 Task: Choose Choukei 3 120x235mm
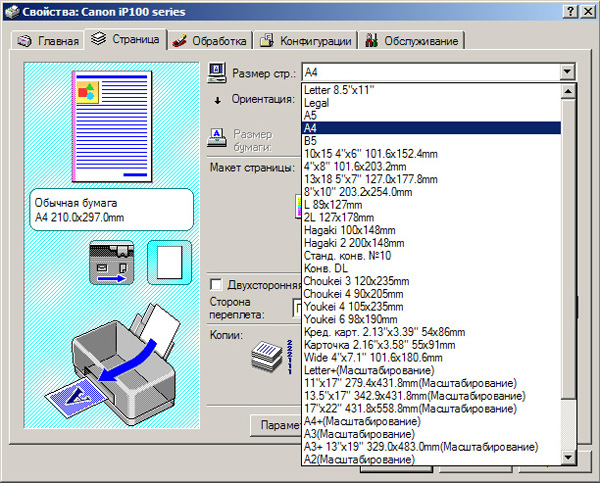tap(431, 281)
